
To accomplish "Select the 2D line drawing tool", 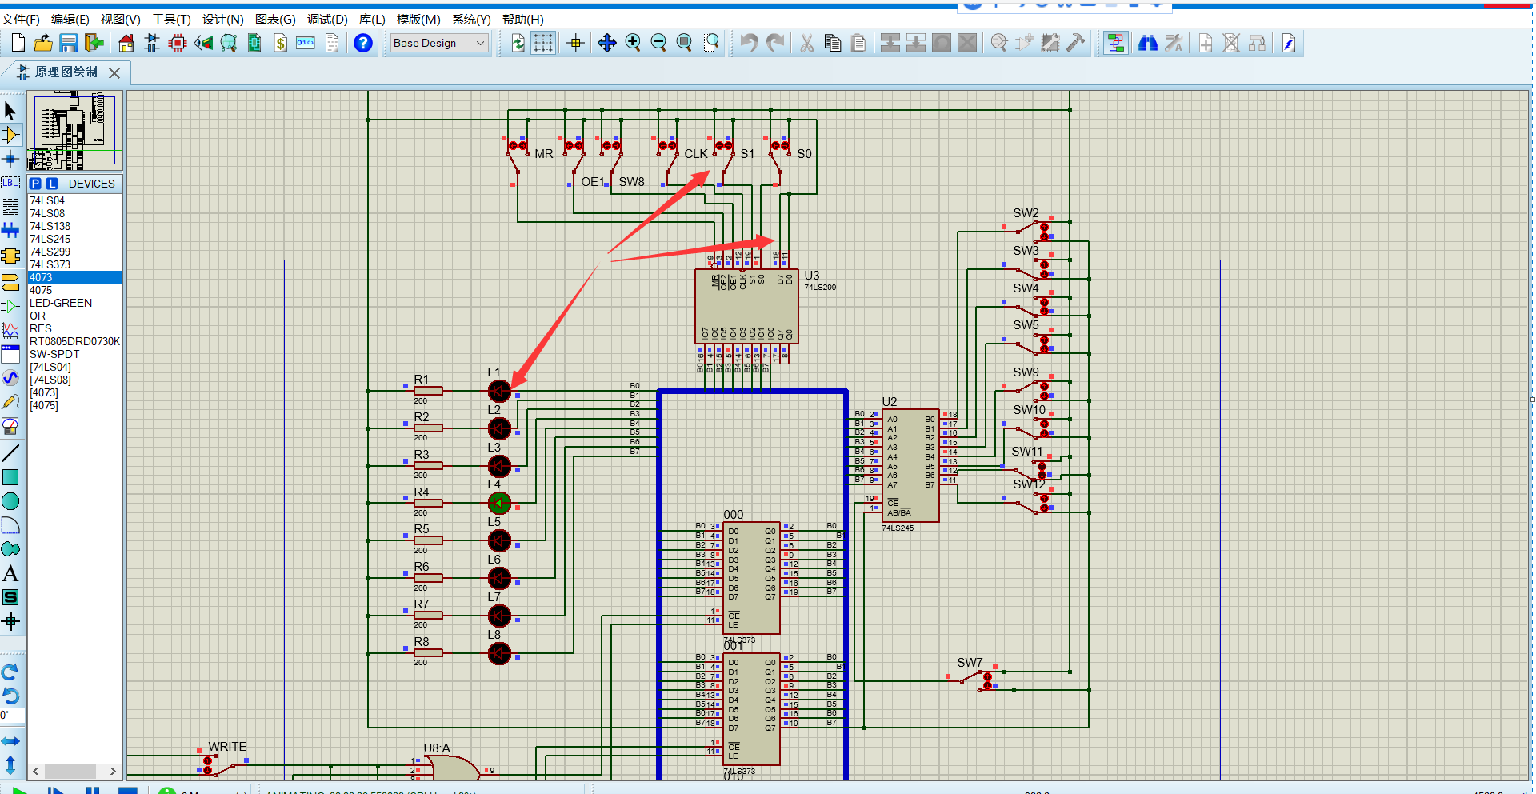I will coord(11,453).
